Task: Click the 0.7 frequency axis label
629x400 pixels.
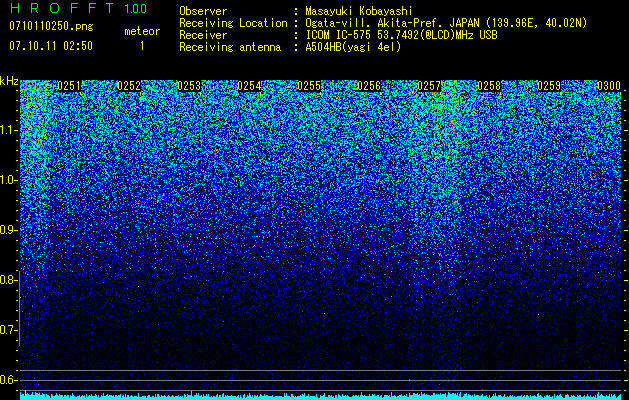Action: 7,330
